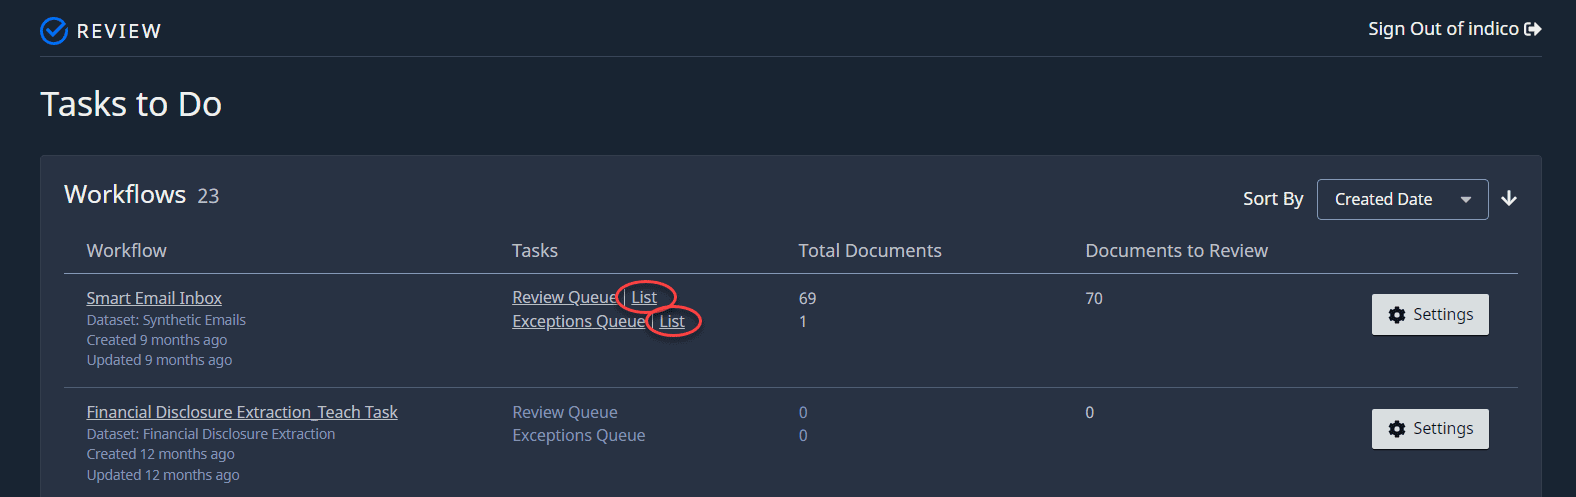Click the Tasks column header
1576x497 pixels.
tap(535, 251)
